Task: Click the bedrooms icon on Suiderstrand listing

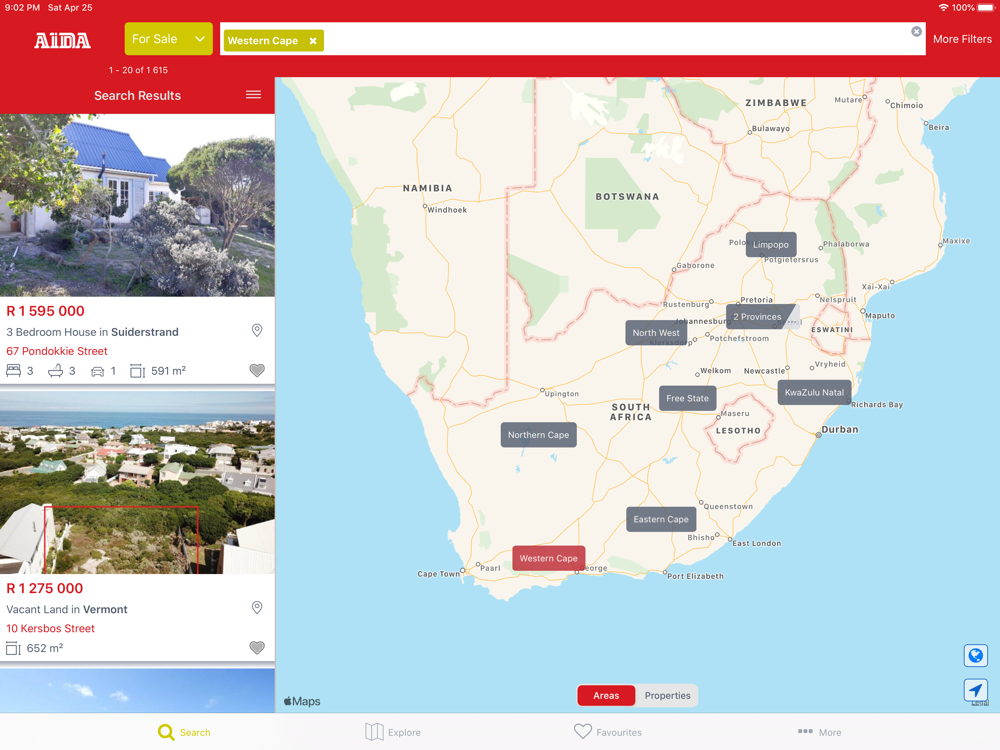Action: tap(13, 371)
